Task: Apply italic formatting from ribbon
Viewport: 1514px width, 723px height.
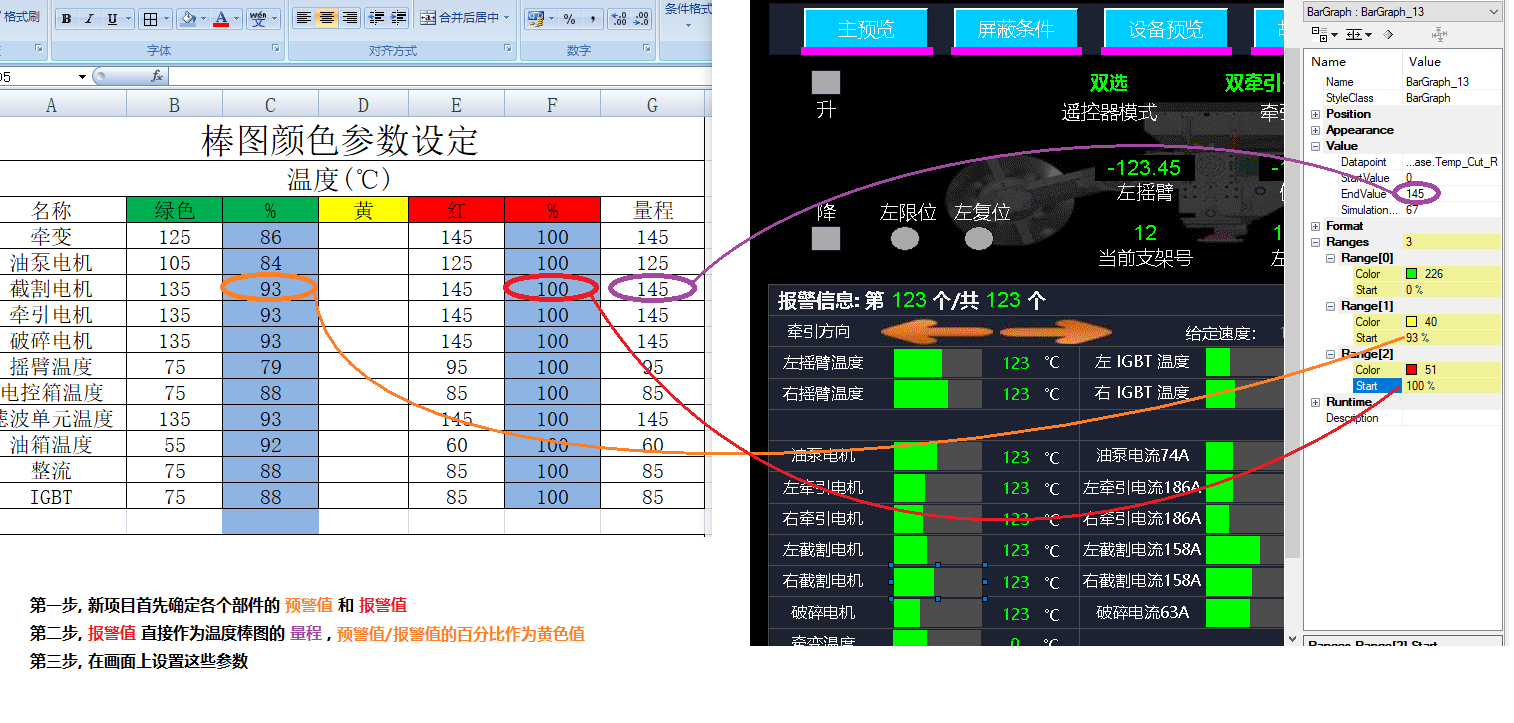Action: (89, 19)
